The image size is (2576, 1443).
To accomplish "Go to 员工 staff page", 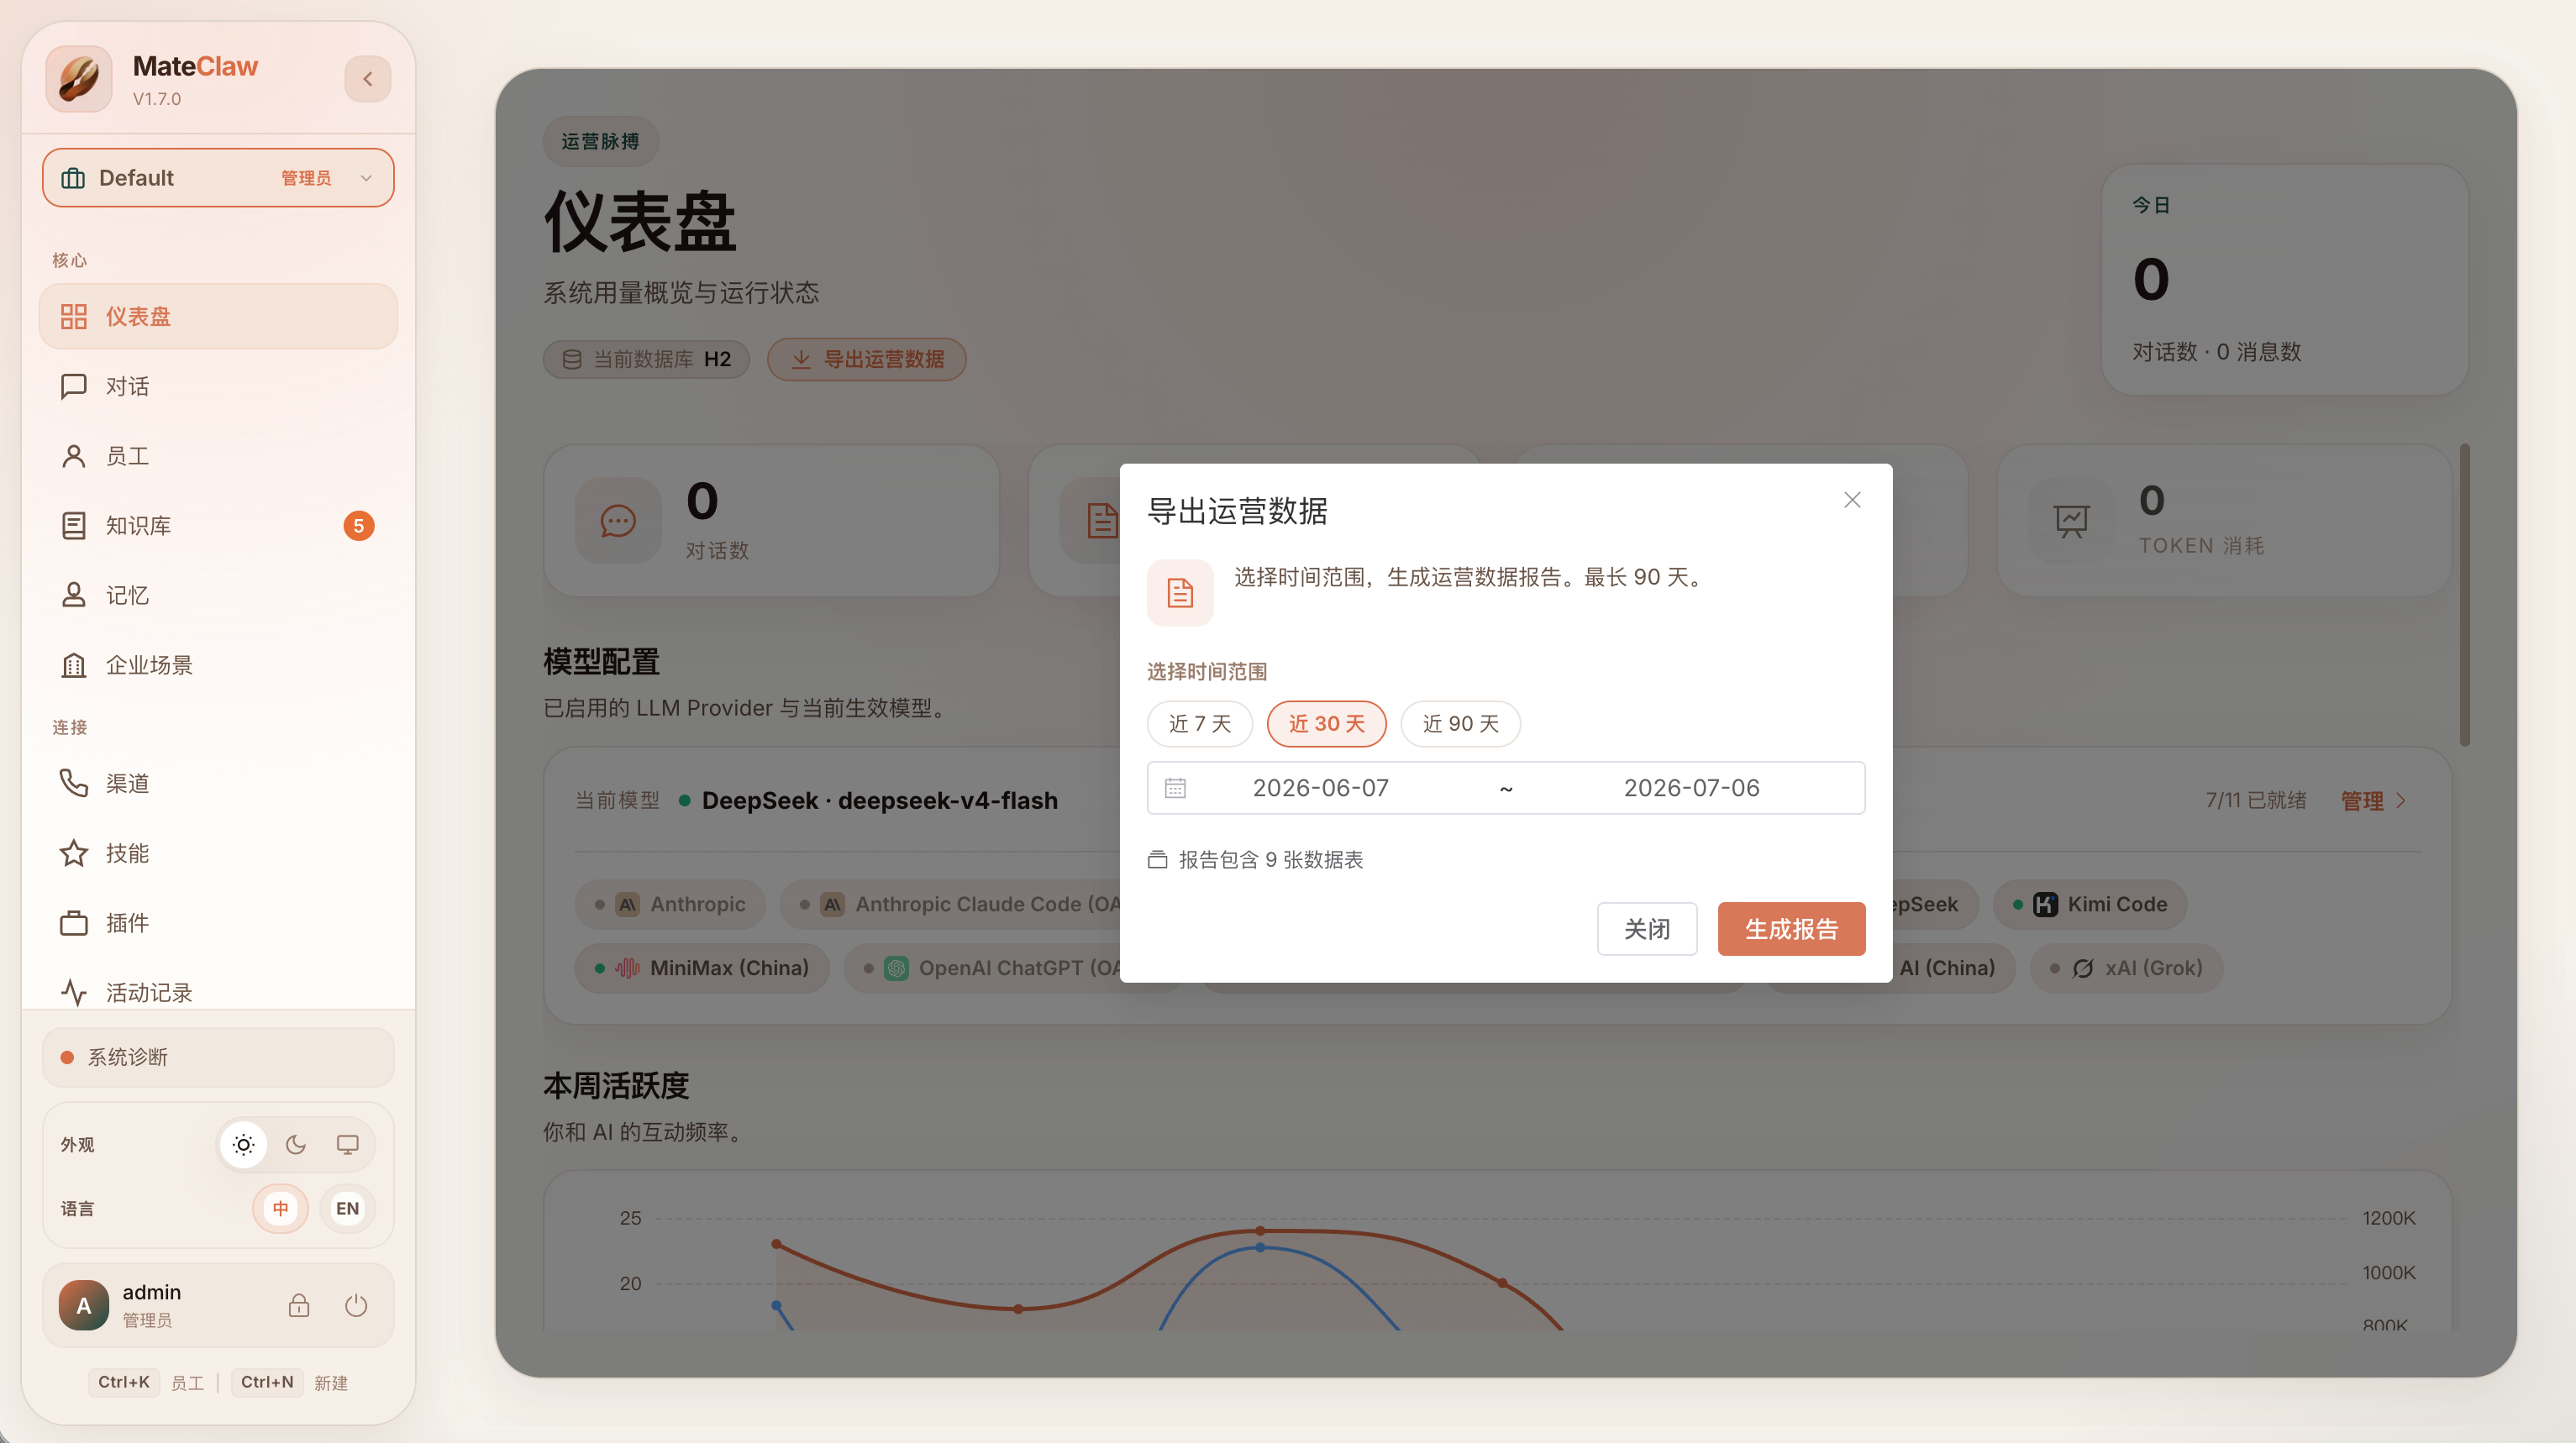I will pos(218,456).
